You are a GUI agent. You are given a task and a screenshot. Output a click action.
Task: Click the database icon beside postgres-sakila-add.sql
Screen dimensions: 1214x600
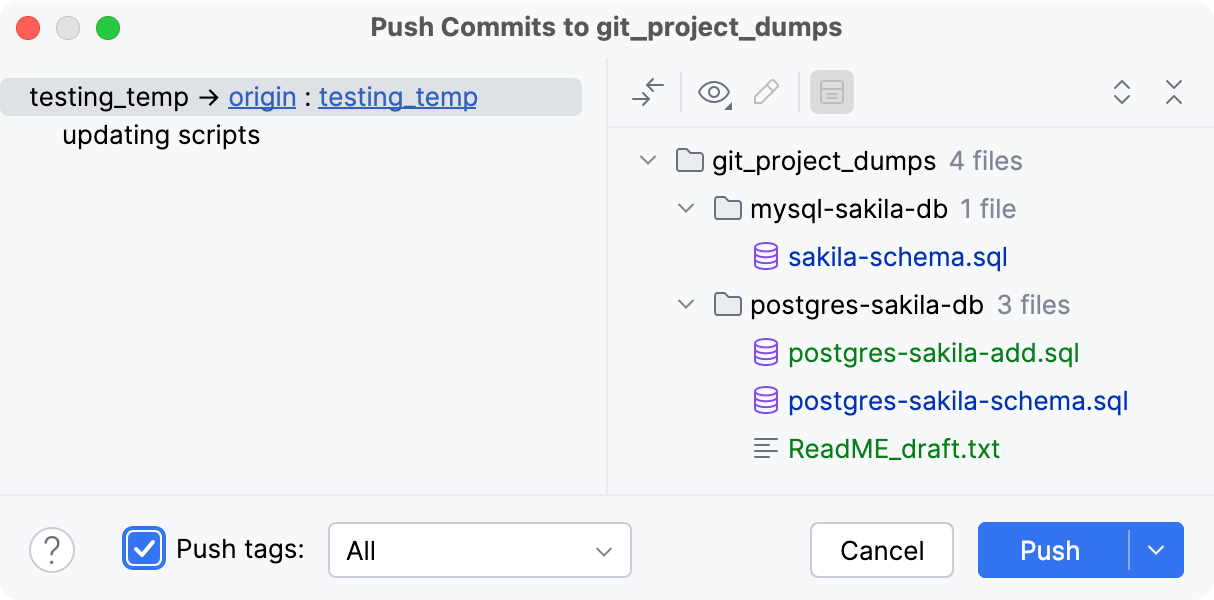765,352
